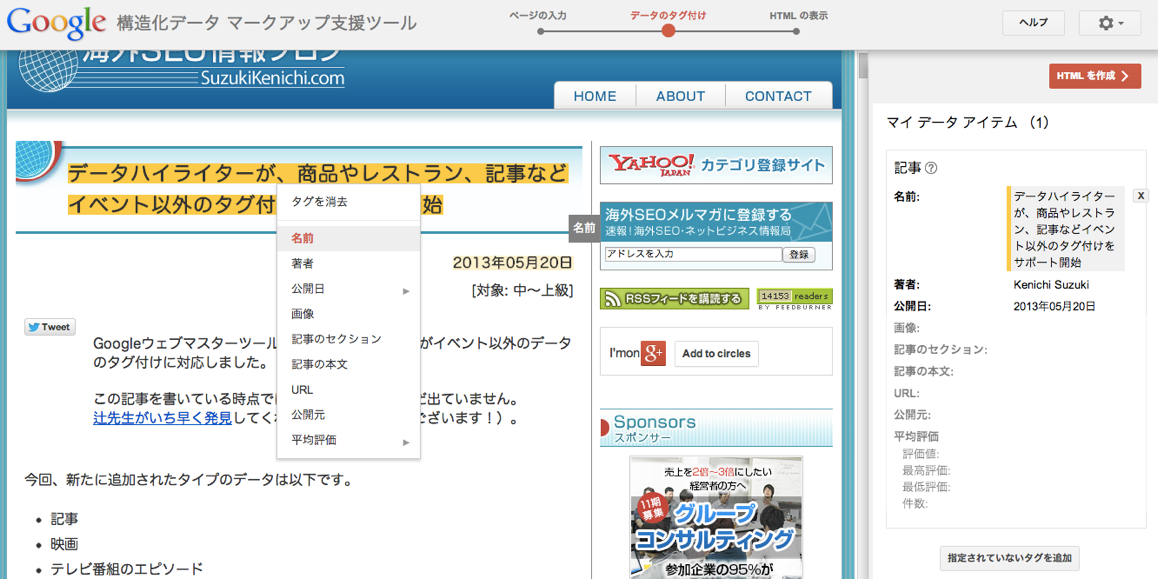Click the URL: field in the data panel
Screen dimensions: 1158x579
pos(907,393)
